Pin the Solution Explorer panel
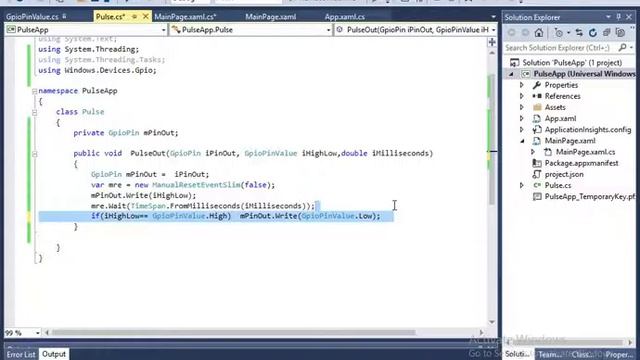This screenshot has height=360, width=640. [x=618, y=17]
